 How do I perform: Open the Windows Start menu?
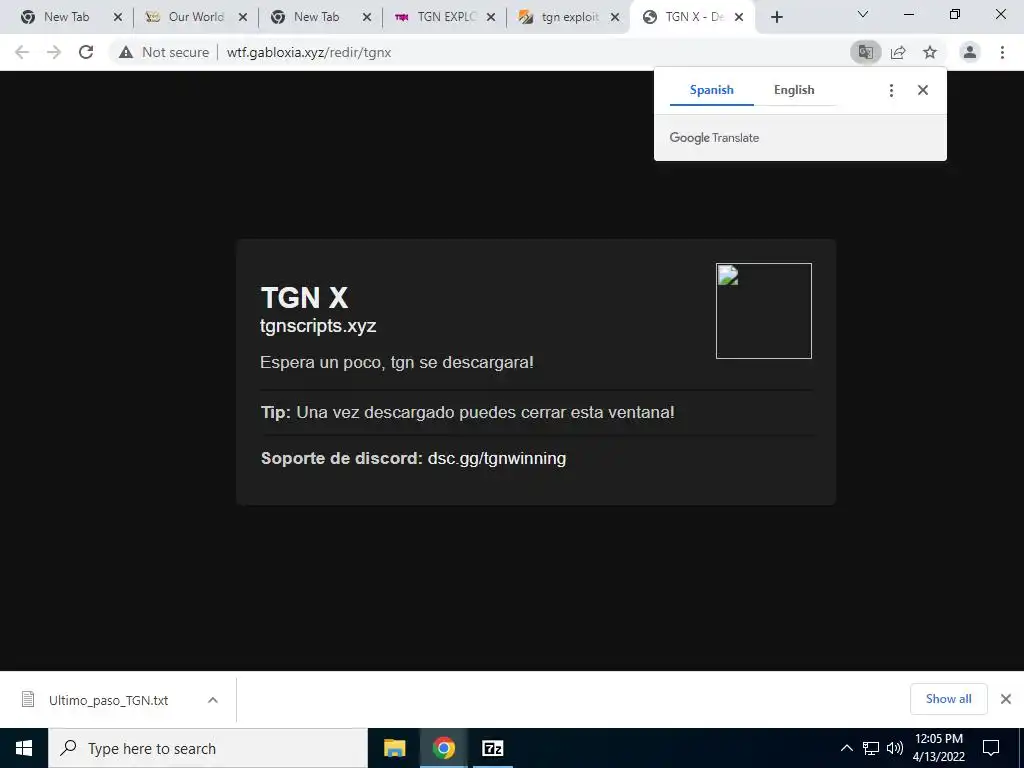tap(24, 748)
